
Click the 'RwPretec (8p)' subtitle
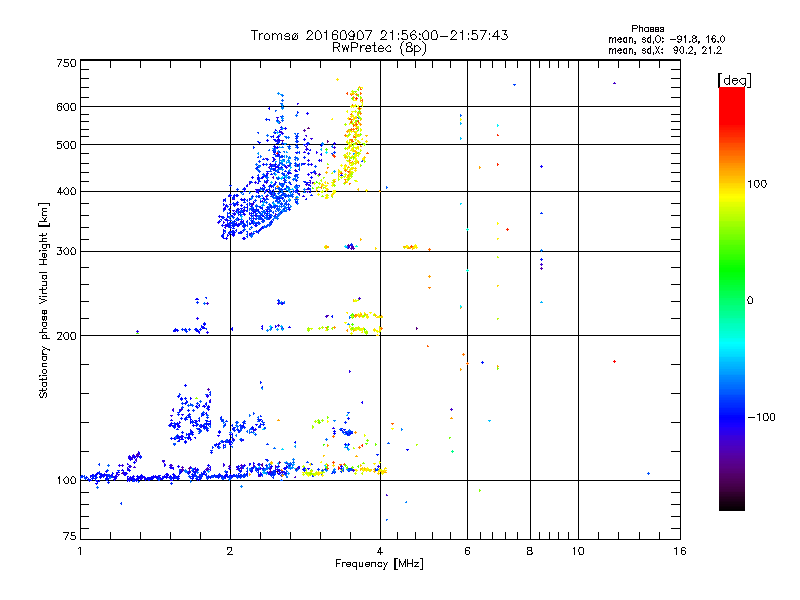pos(379,48)
